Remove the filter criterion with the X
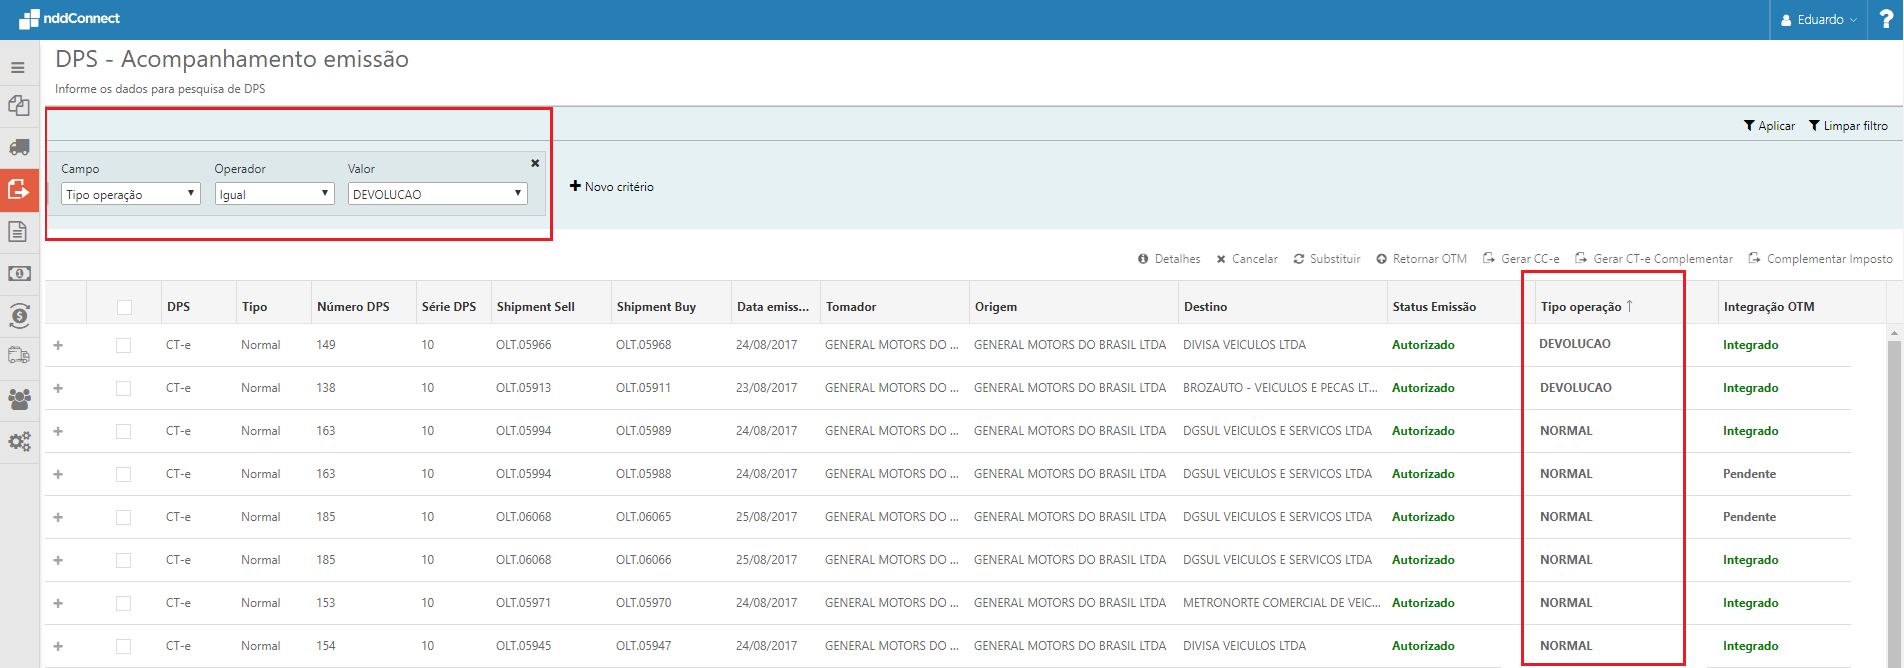 535,163
